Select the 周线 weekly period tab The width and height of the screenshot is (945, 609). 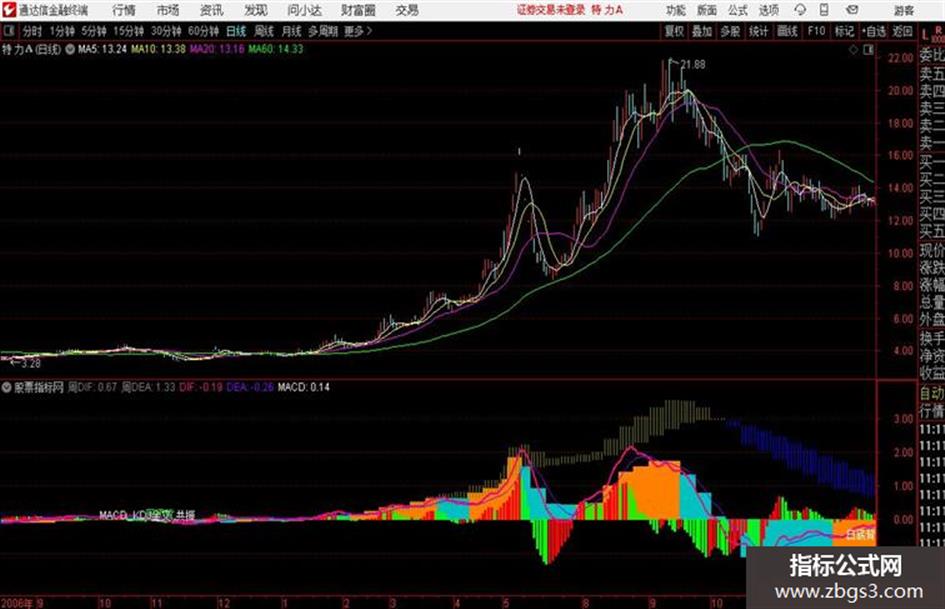point(264,31)
